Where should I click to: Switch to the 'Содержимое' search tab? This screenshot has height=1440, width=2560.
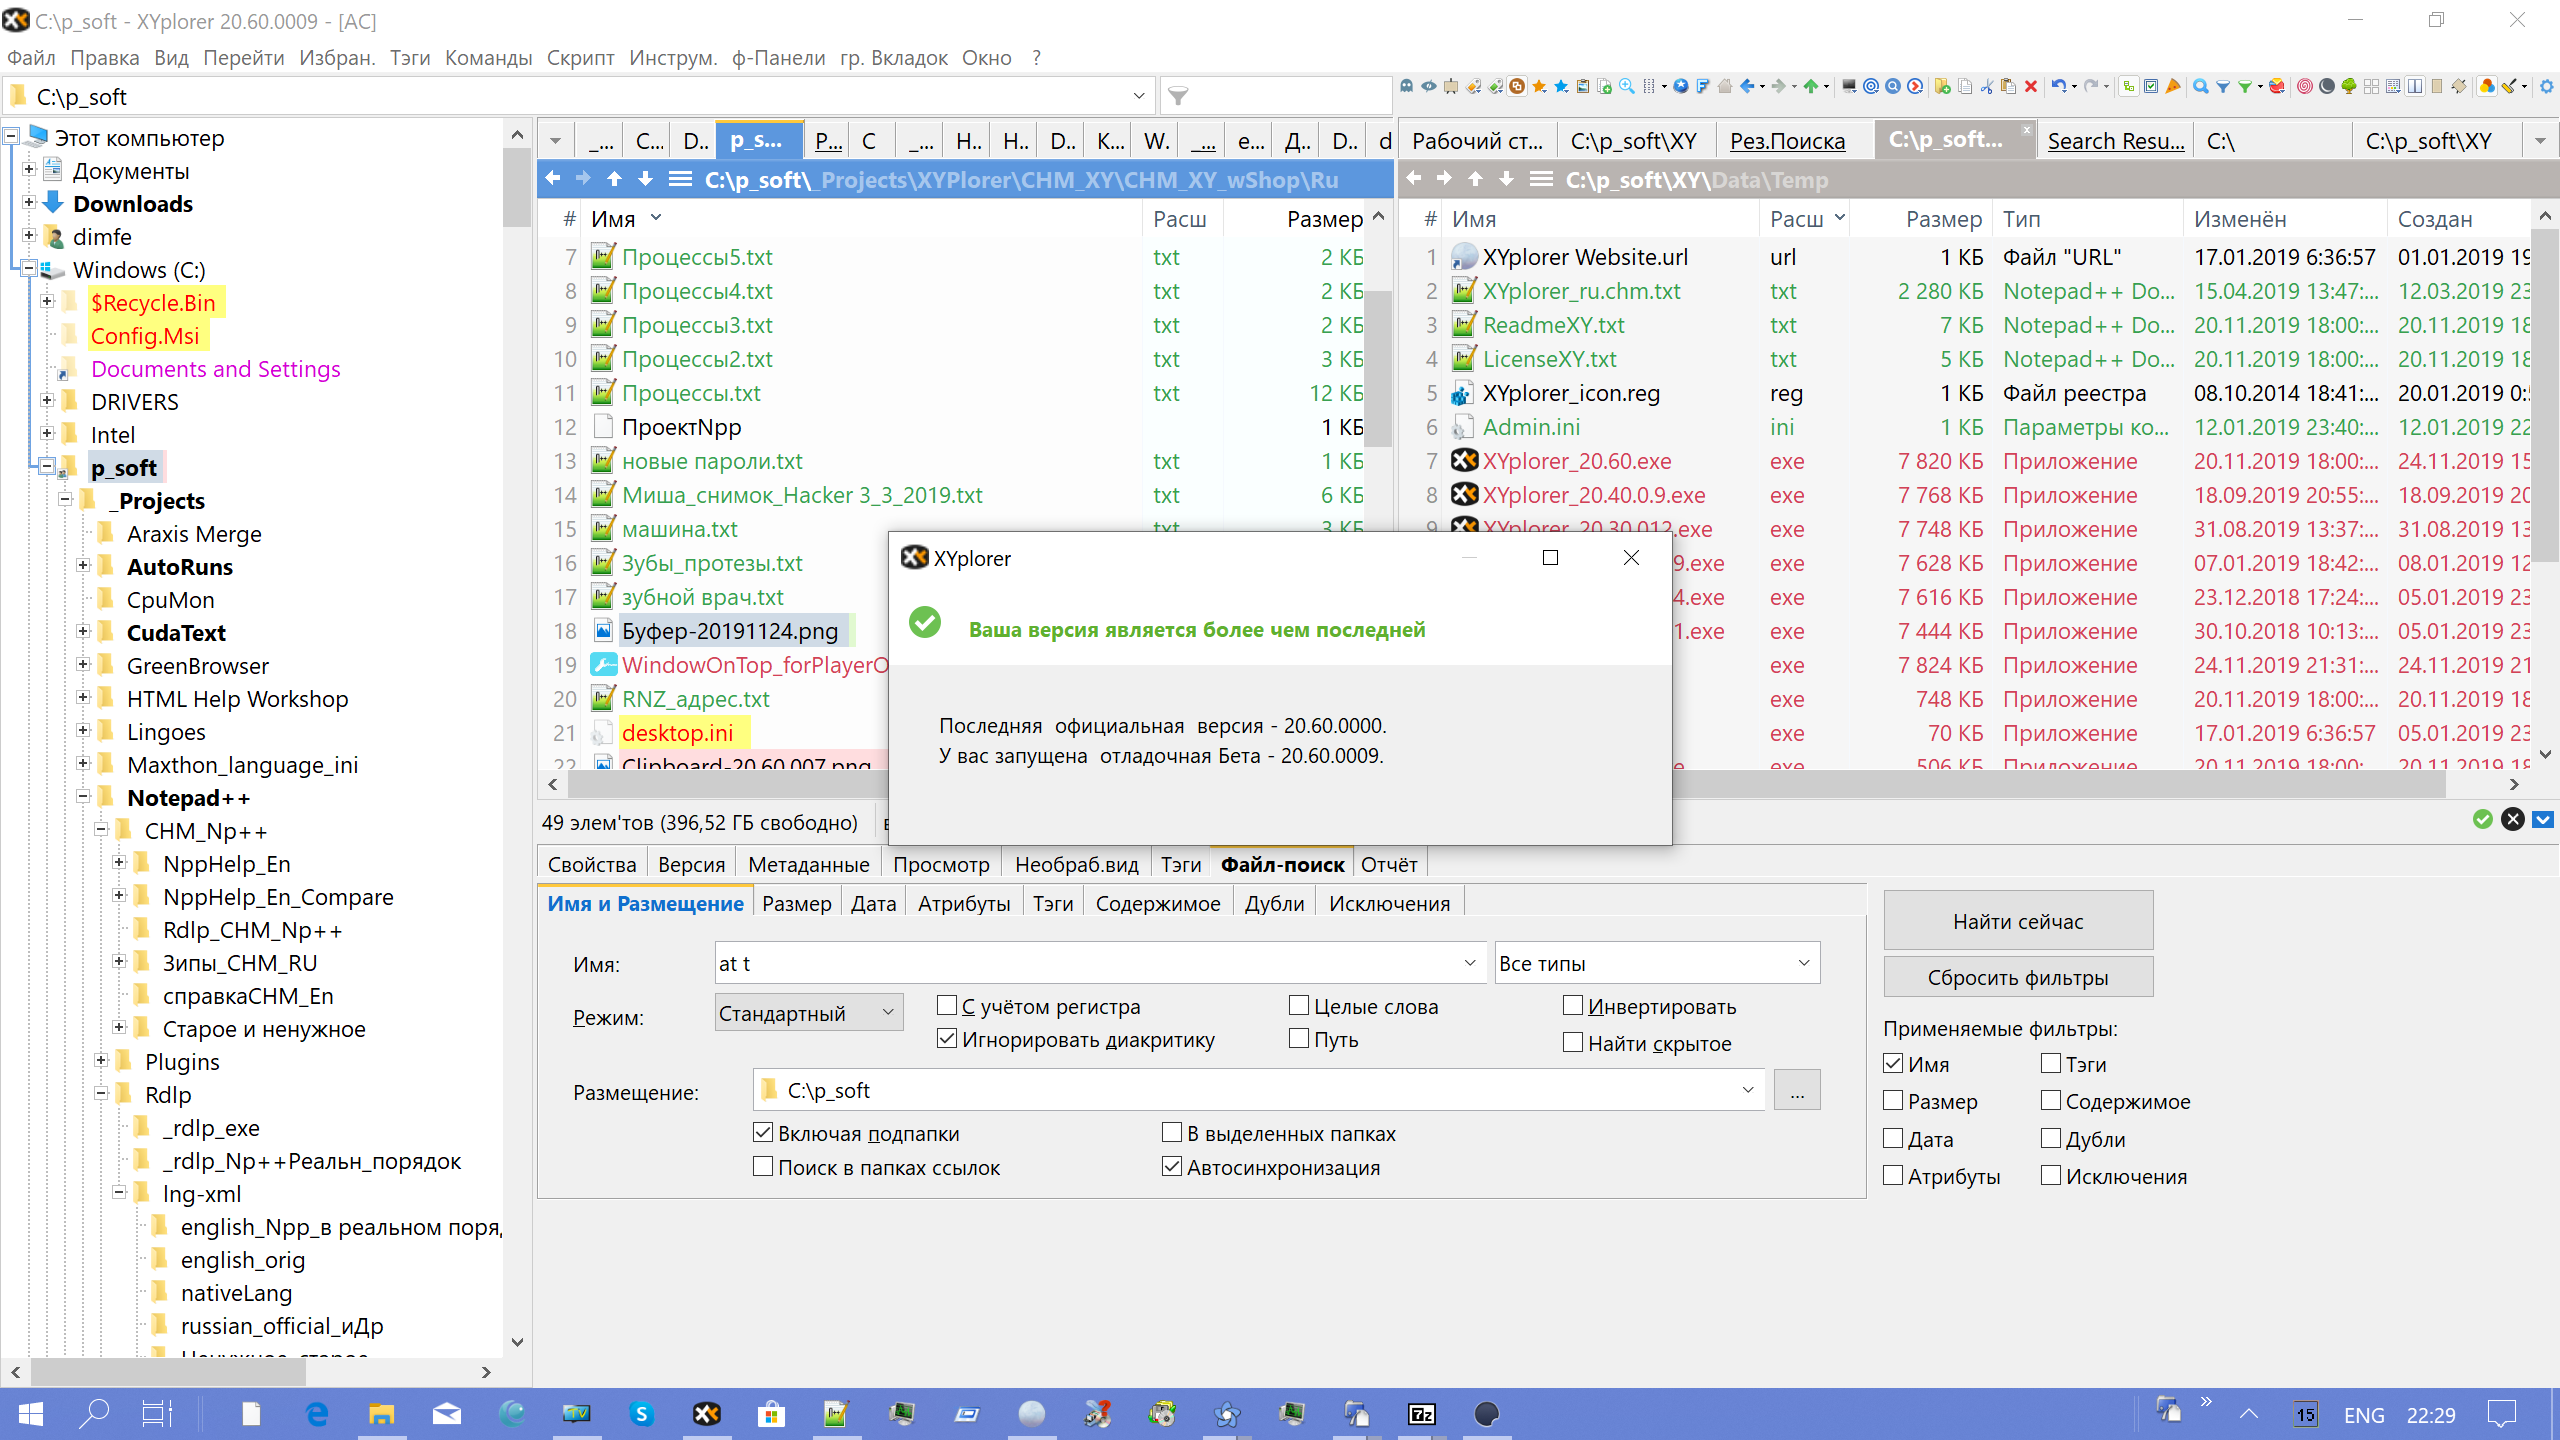(1157, 903)
